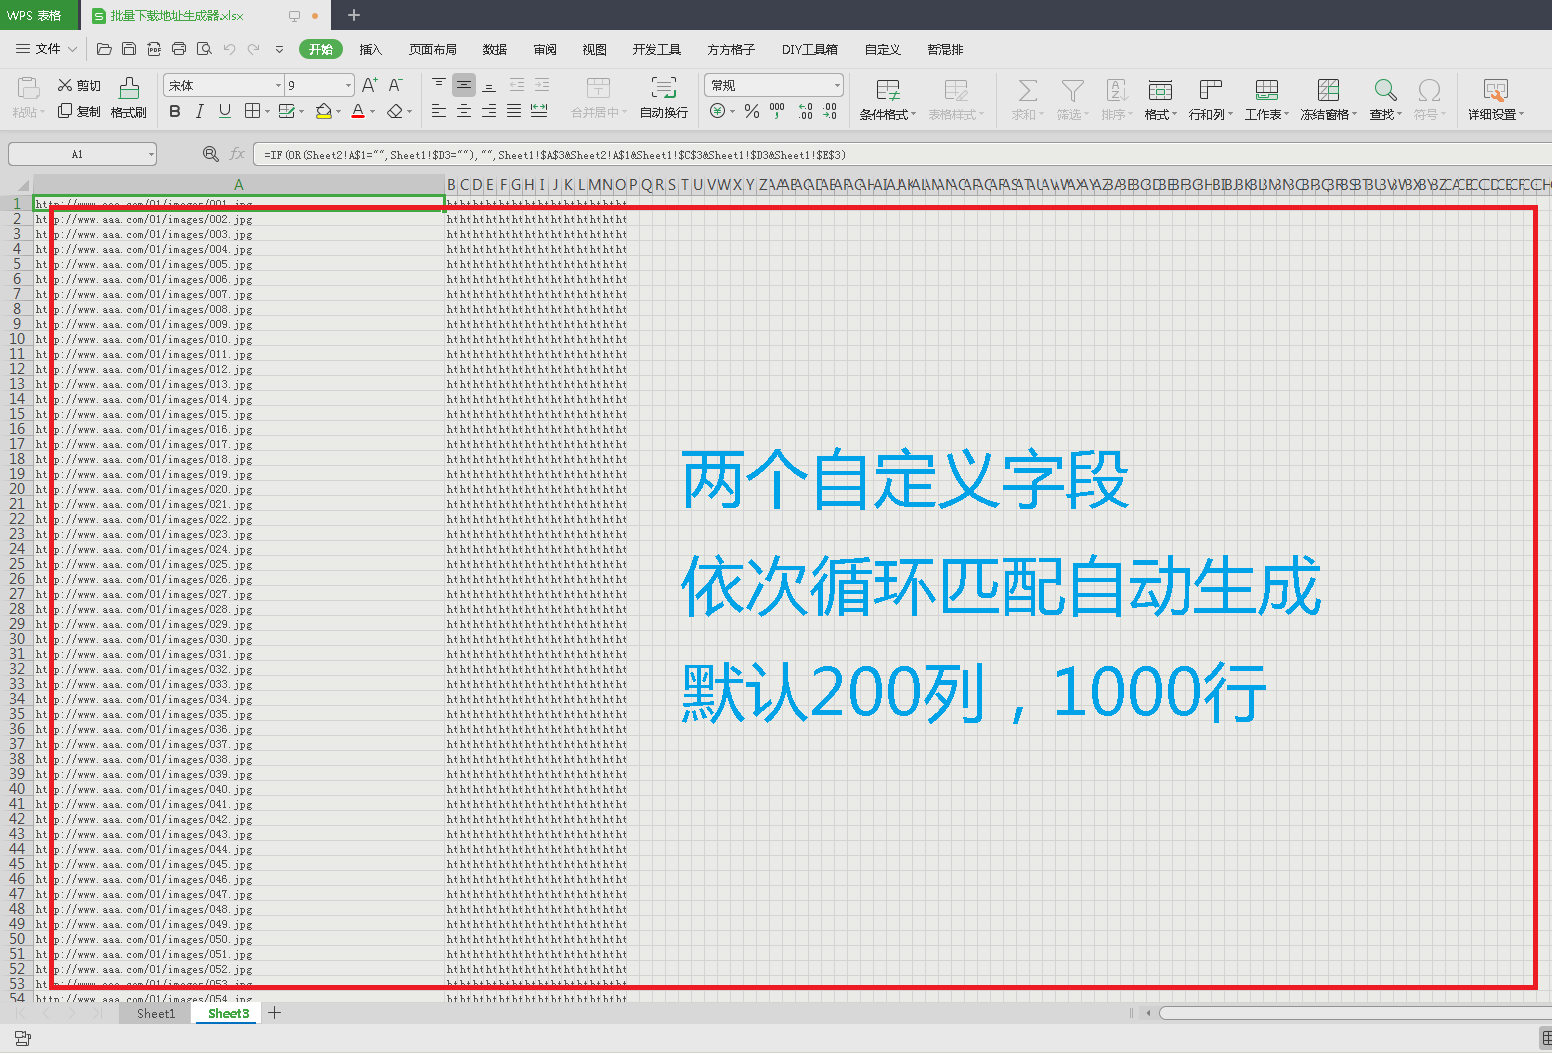1552x1054 pixels.
Task: Switch to the 方方格子 tab
Action: [x=732, y=49]
